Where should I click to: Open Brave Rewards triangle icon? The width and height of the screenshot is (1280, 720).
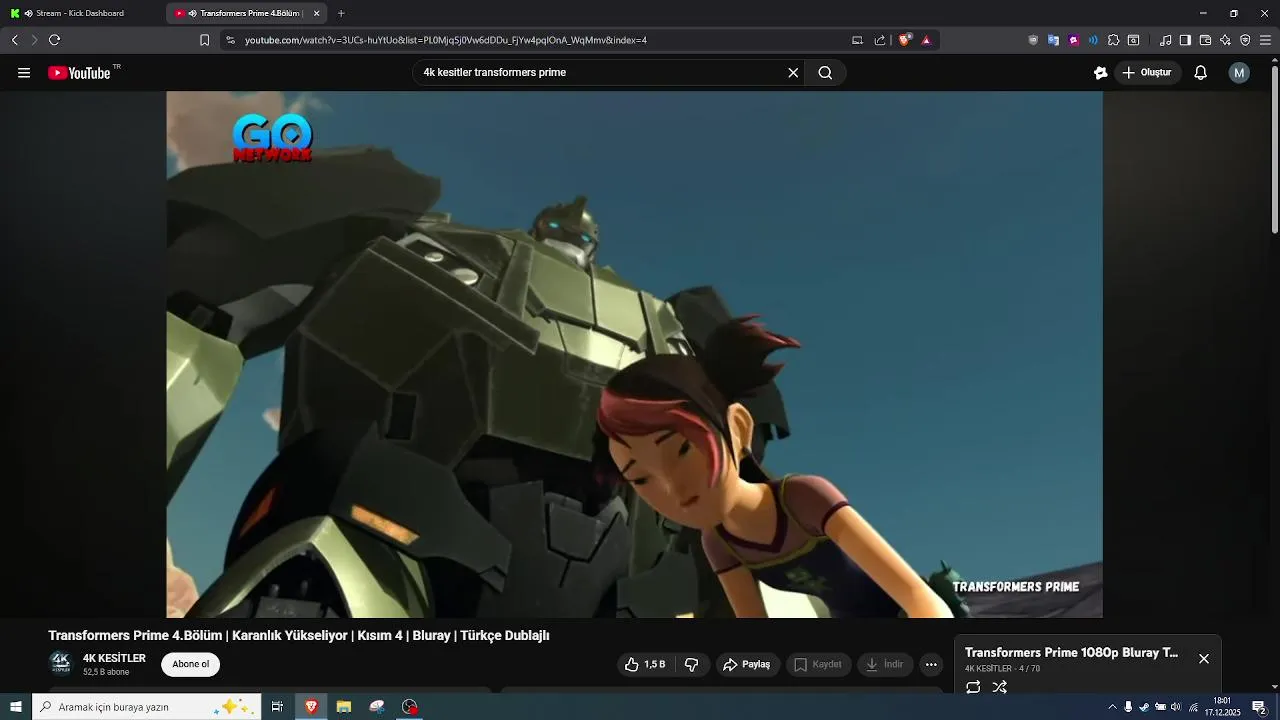click(x=926, y=40)
